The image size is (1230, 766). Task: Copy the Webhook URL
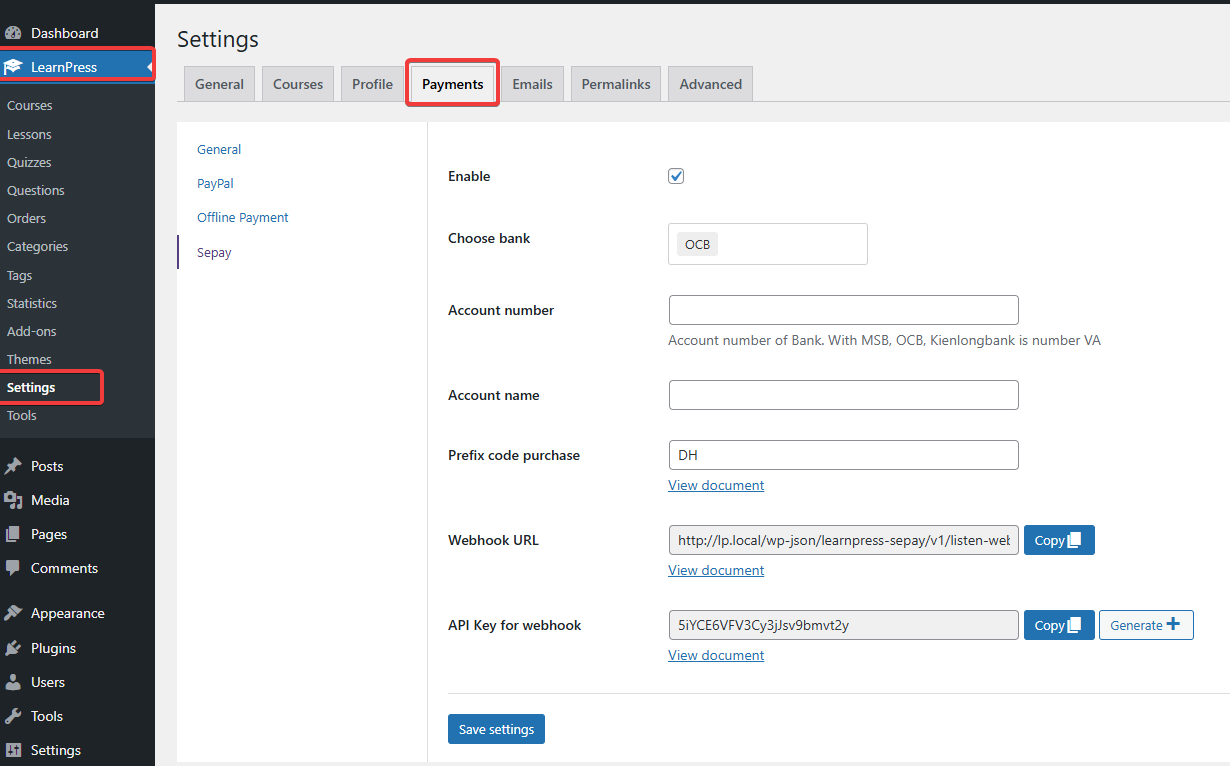1059,540
